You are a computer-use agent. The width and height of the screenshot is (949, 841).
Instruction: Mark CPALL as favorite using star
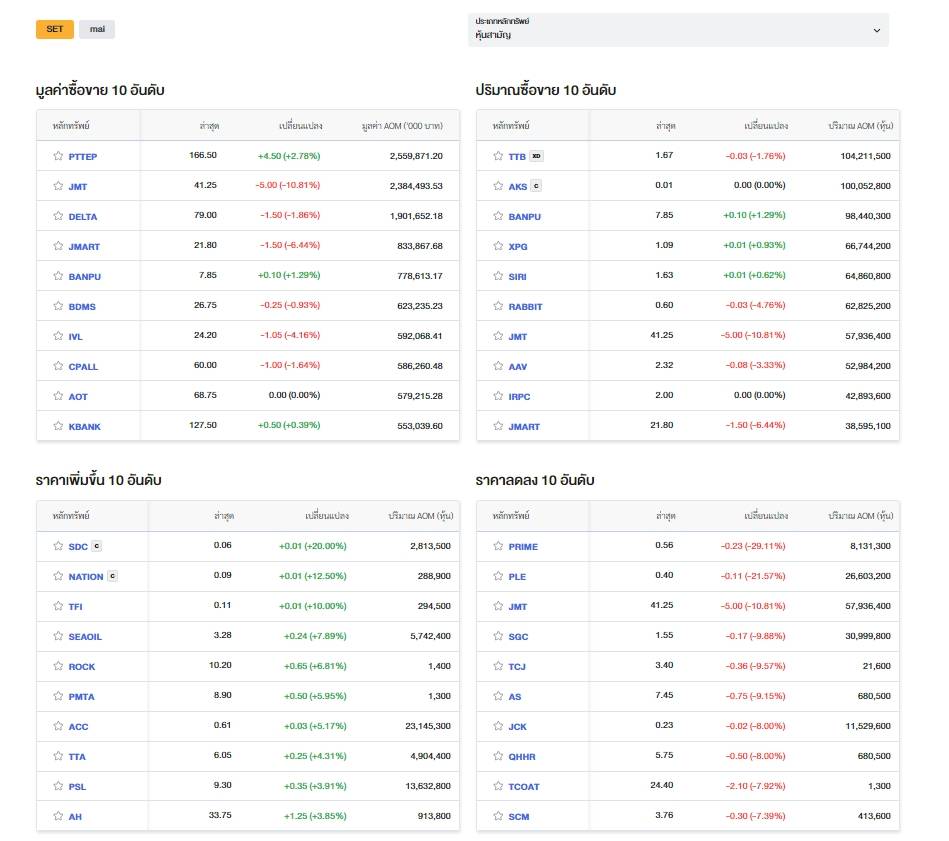click(x=58, y=366)
